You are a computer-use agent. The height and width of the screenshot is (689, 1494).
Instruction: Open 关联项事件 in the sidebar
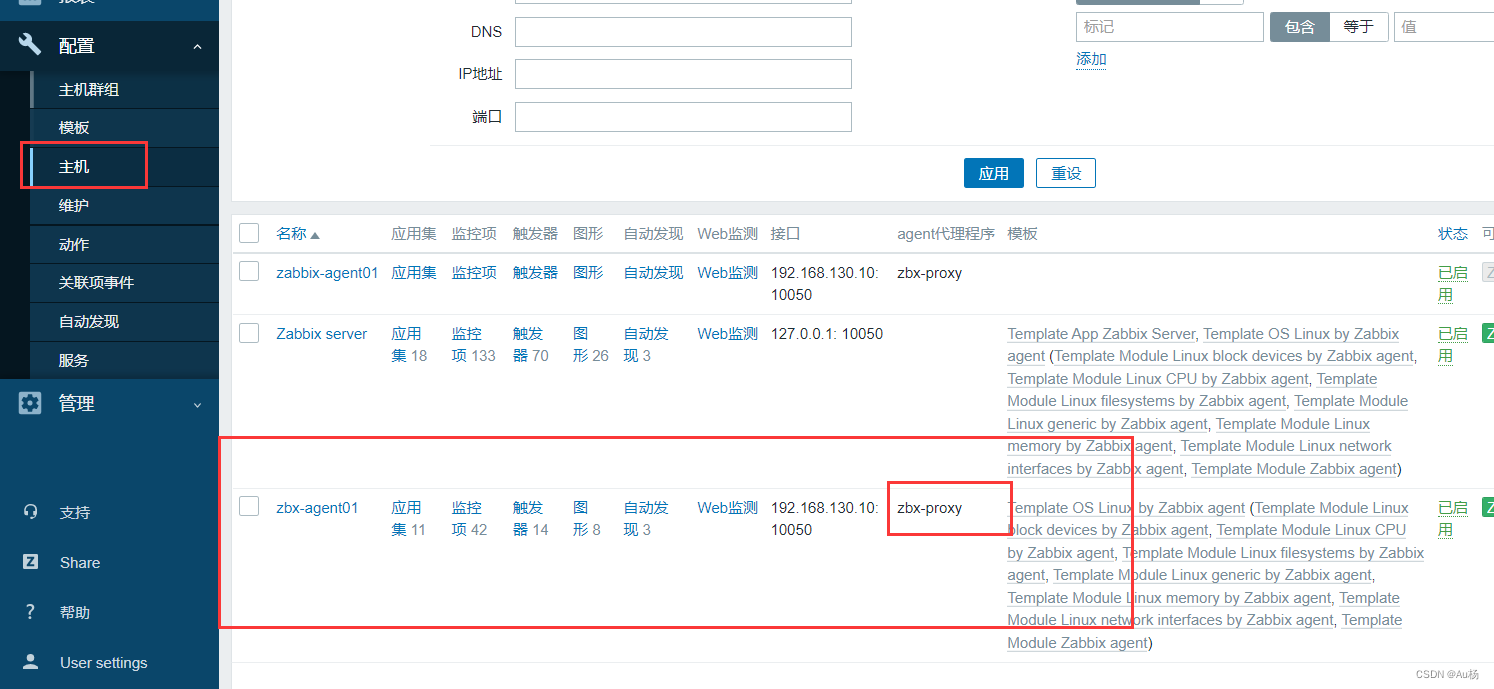click(125, 282)
